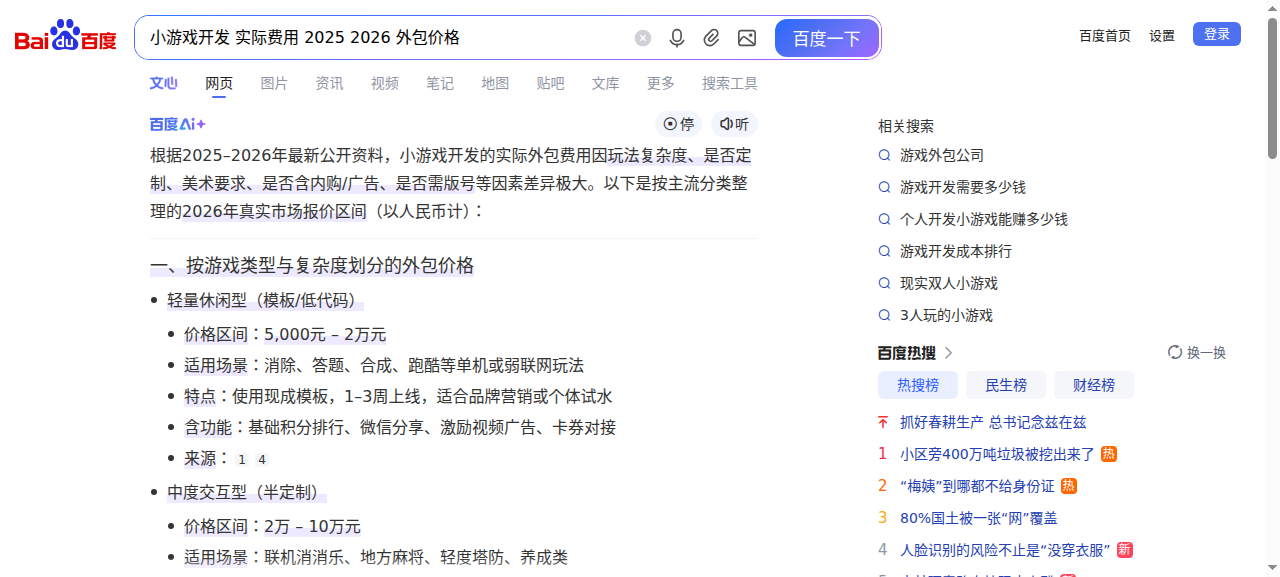Start voice search with microphone icon
The image size is (1280, 577).
coord(677,38)
